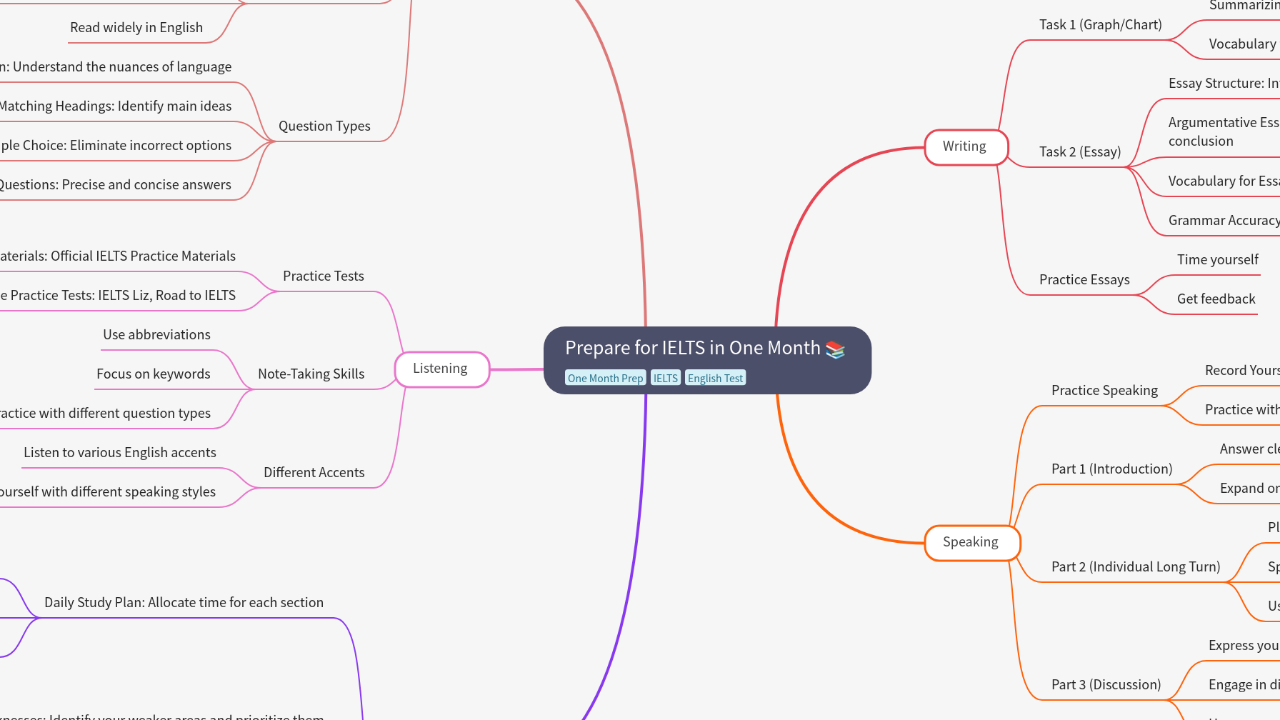
Task: Select the Listening branch node
Action: 441,369
